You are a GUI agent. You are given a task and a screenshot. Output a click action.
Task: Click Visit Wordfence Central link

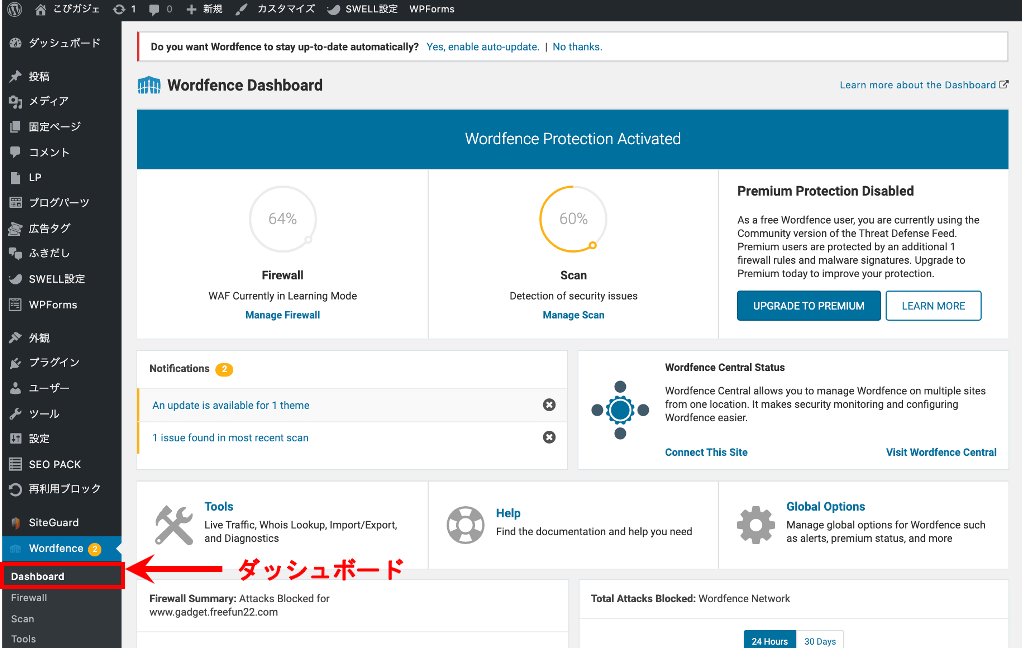coord(941,452)
